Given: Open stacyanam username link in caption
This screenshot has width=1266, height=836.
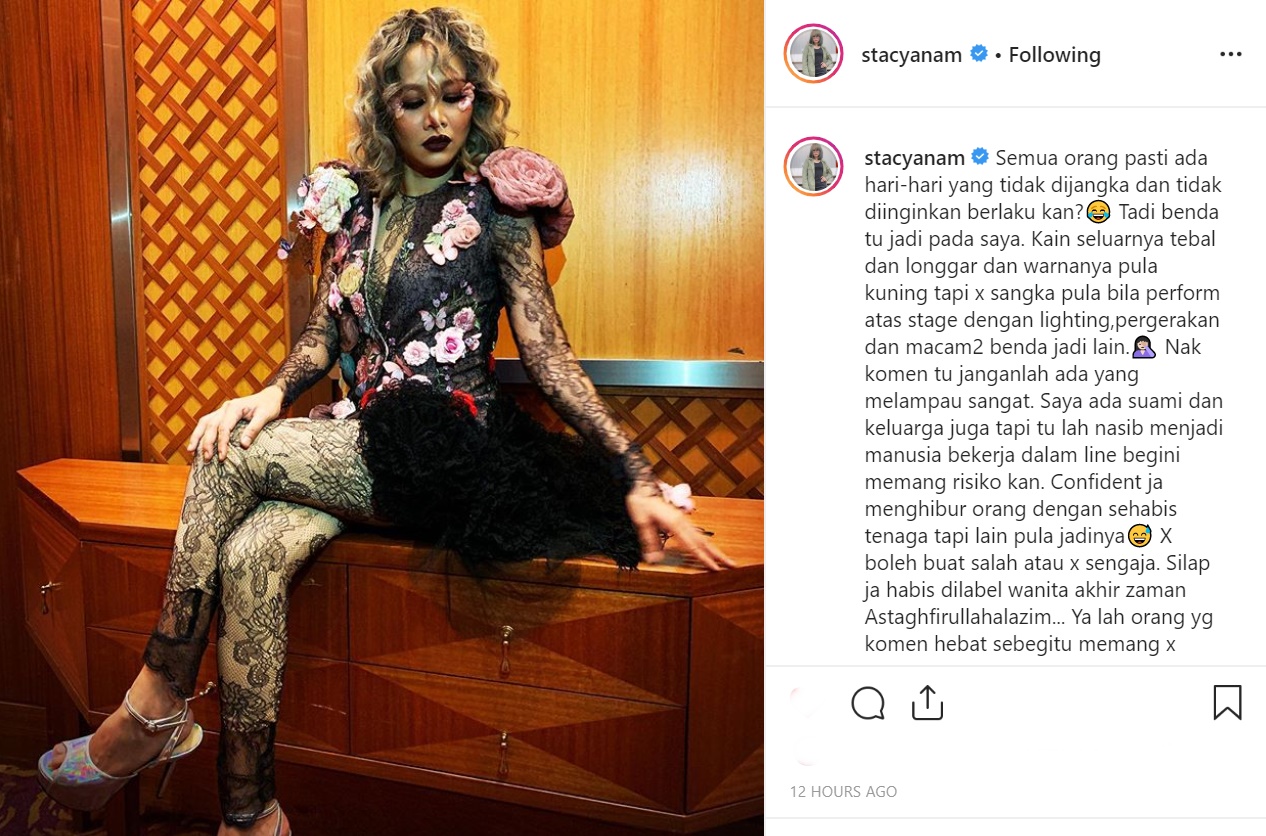Looking at the screenshot, I should tap(914, 158).
